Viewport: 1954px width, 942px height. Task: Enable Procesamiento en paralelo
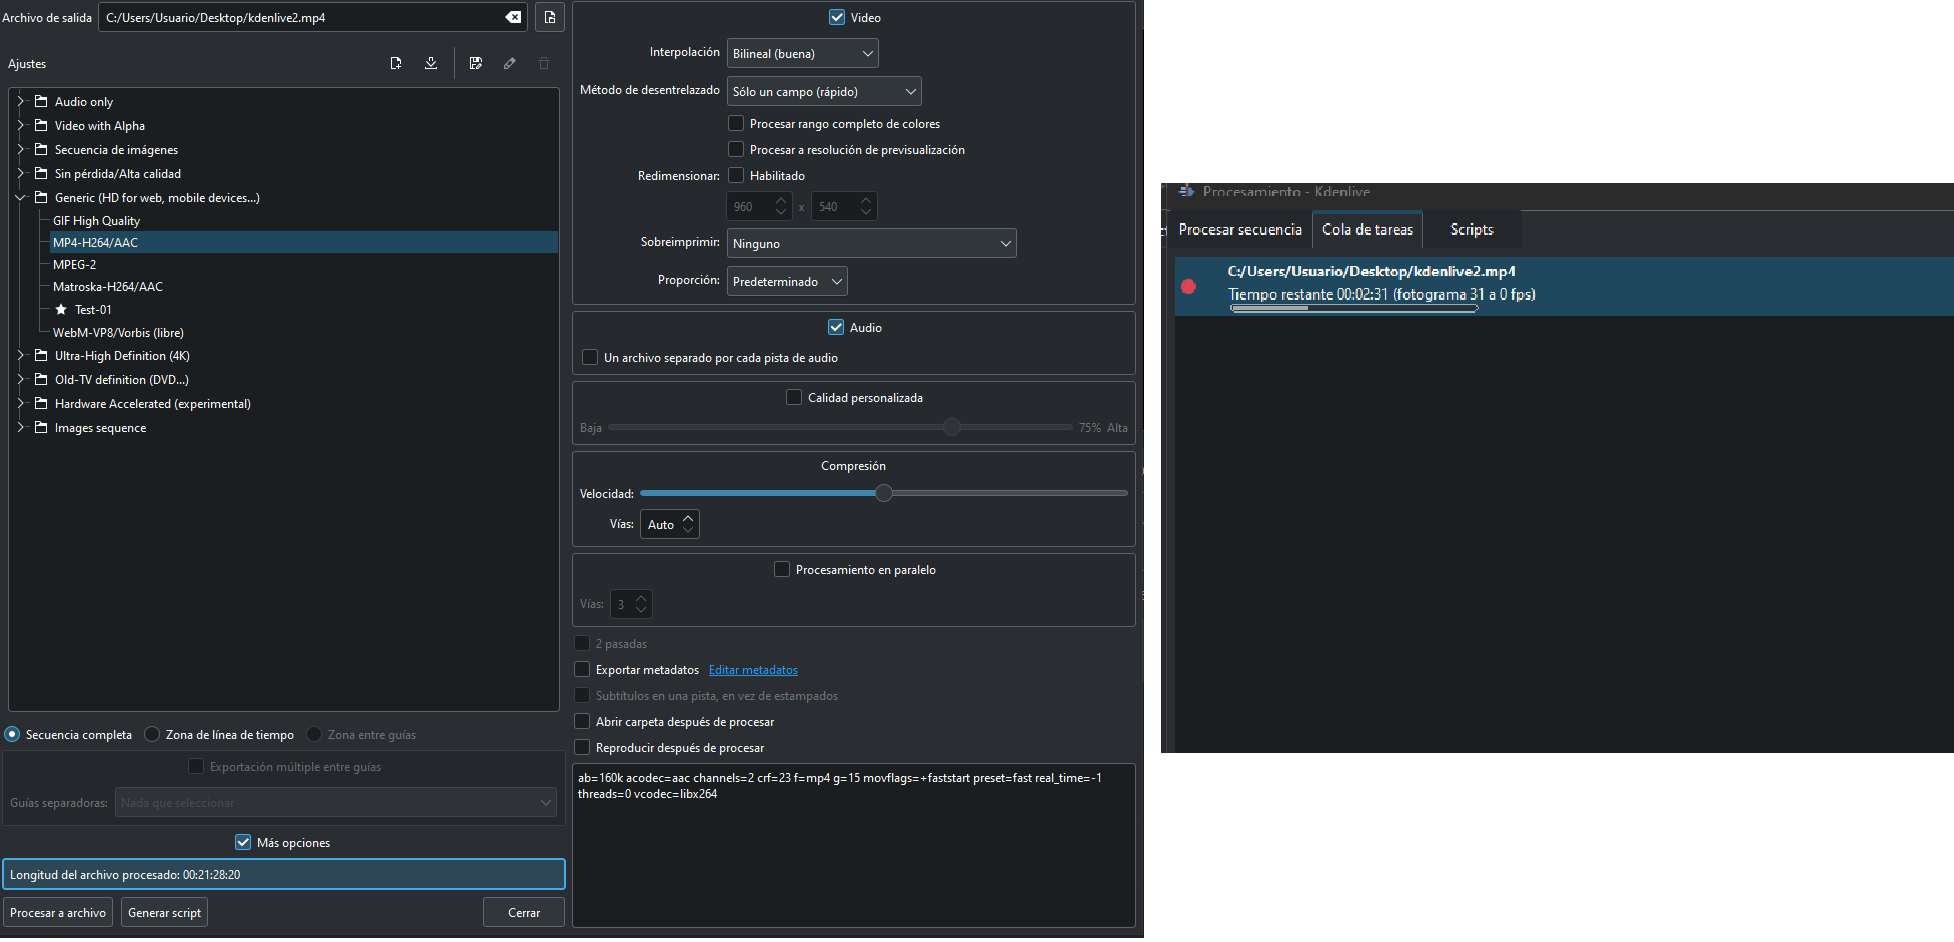pyautogui.click(x=782, y=569)
